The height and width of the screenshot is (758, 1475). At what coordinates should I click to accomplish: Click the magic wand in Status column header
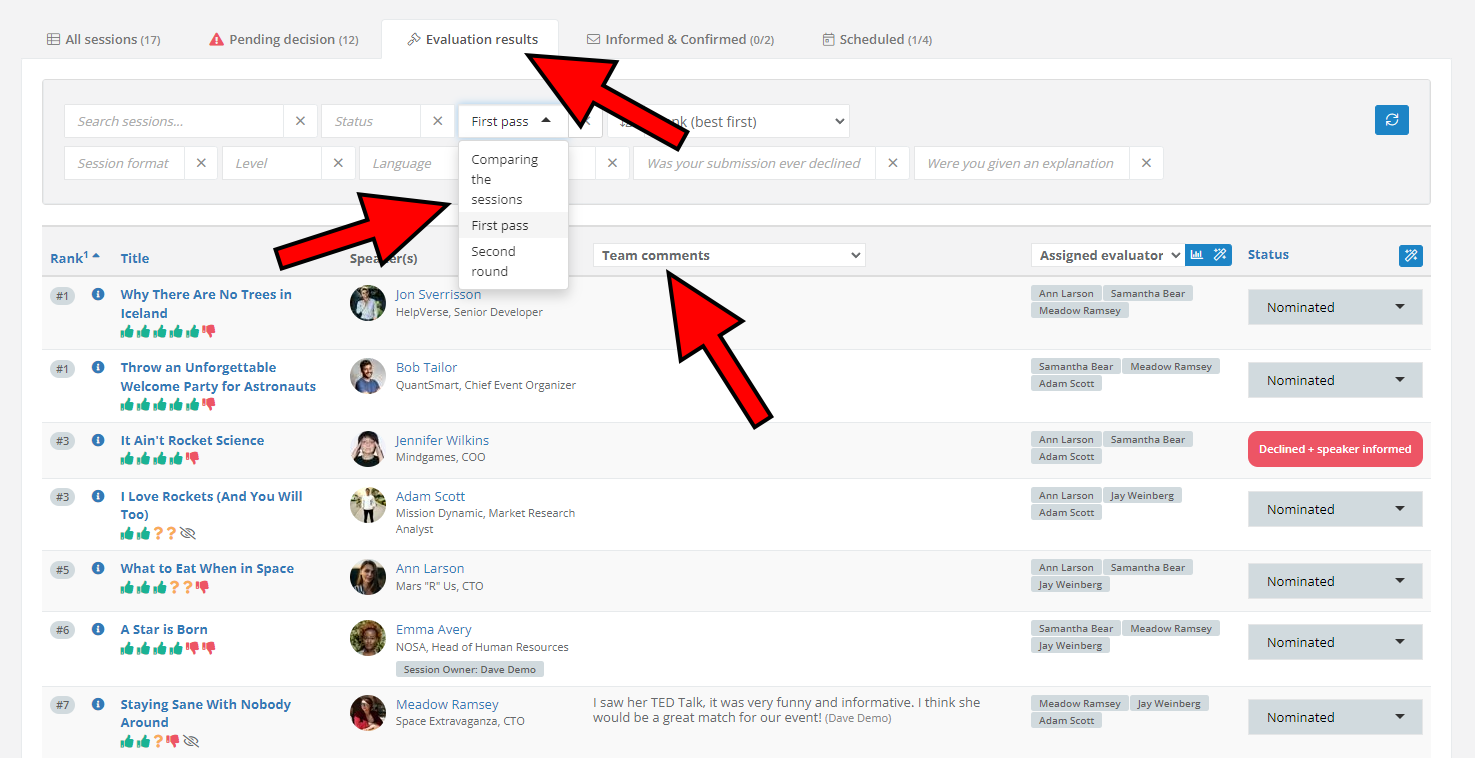tap(1410, 256)
